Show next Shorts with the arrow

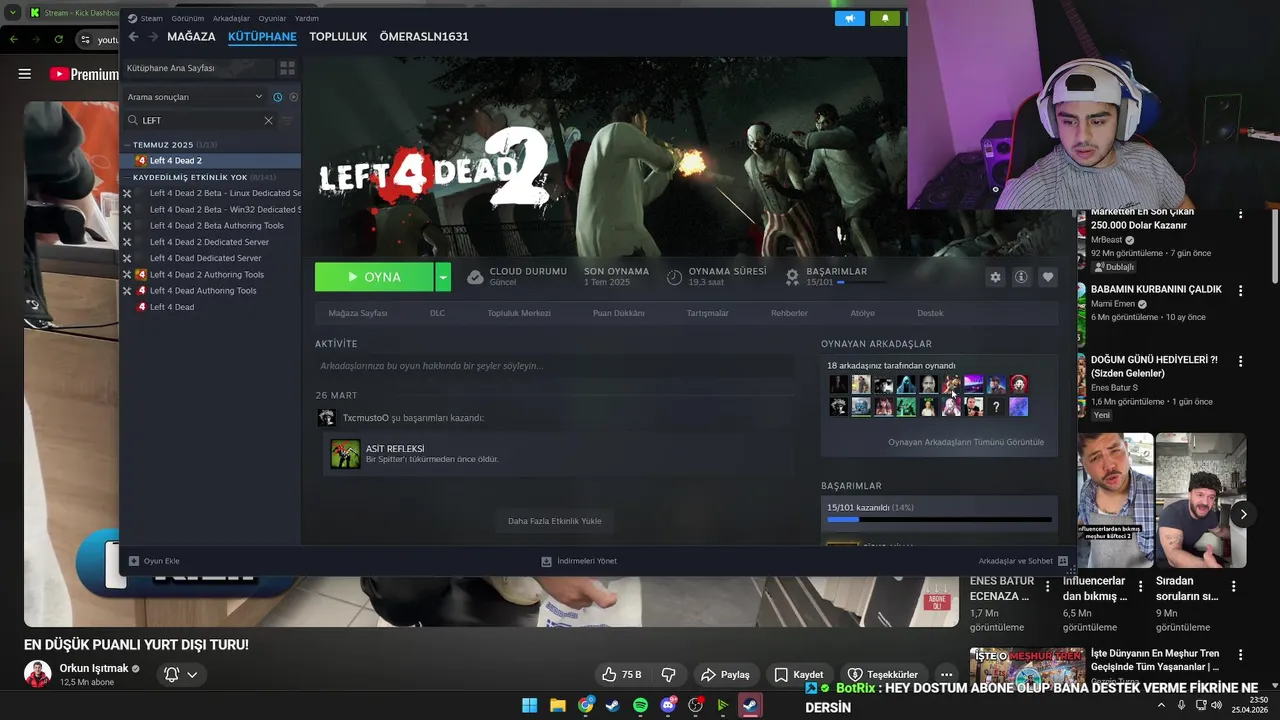(x=1243, y=514)
